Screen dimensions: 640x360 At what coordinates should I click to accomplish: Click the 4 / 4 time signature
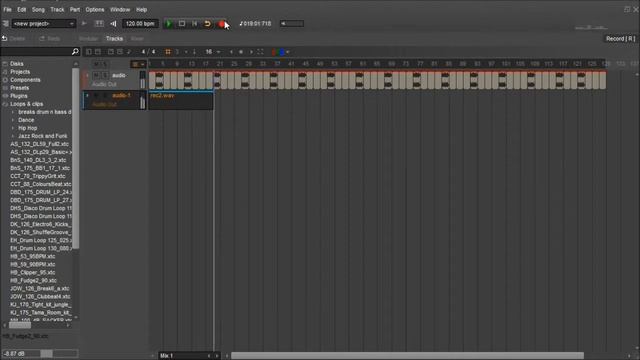click(x=148, y=52)
